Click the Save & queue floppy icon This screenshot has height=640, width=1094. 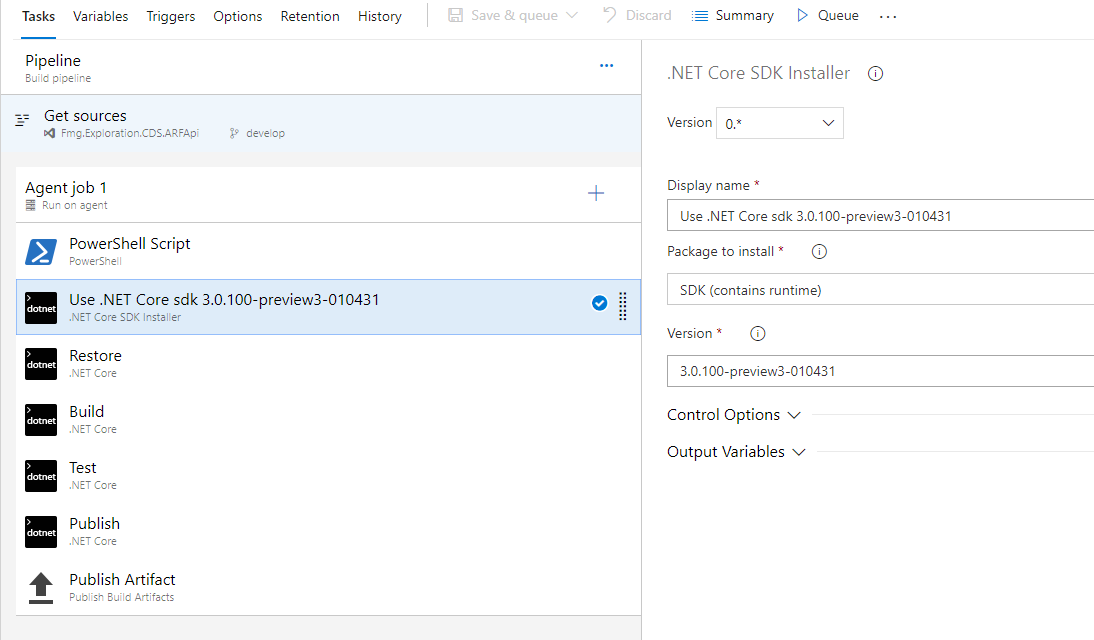point(455,15)
